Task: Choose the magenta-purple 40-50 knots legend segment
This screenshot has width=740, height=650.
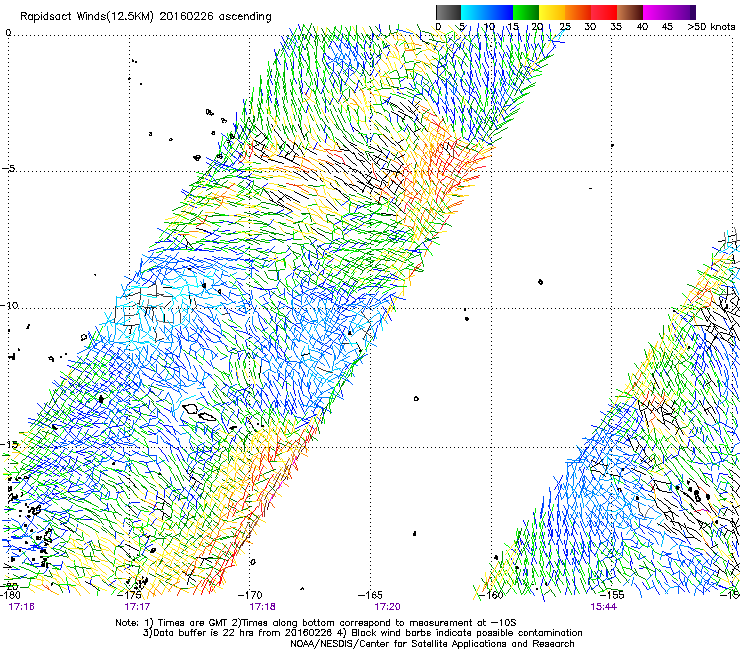Action: (669, 12)
